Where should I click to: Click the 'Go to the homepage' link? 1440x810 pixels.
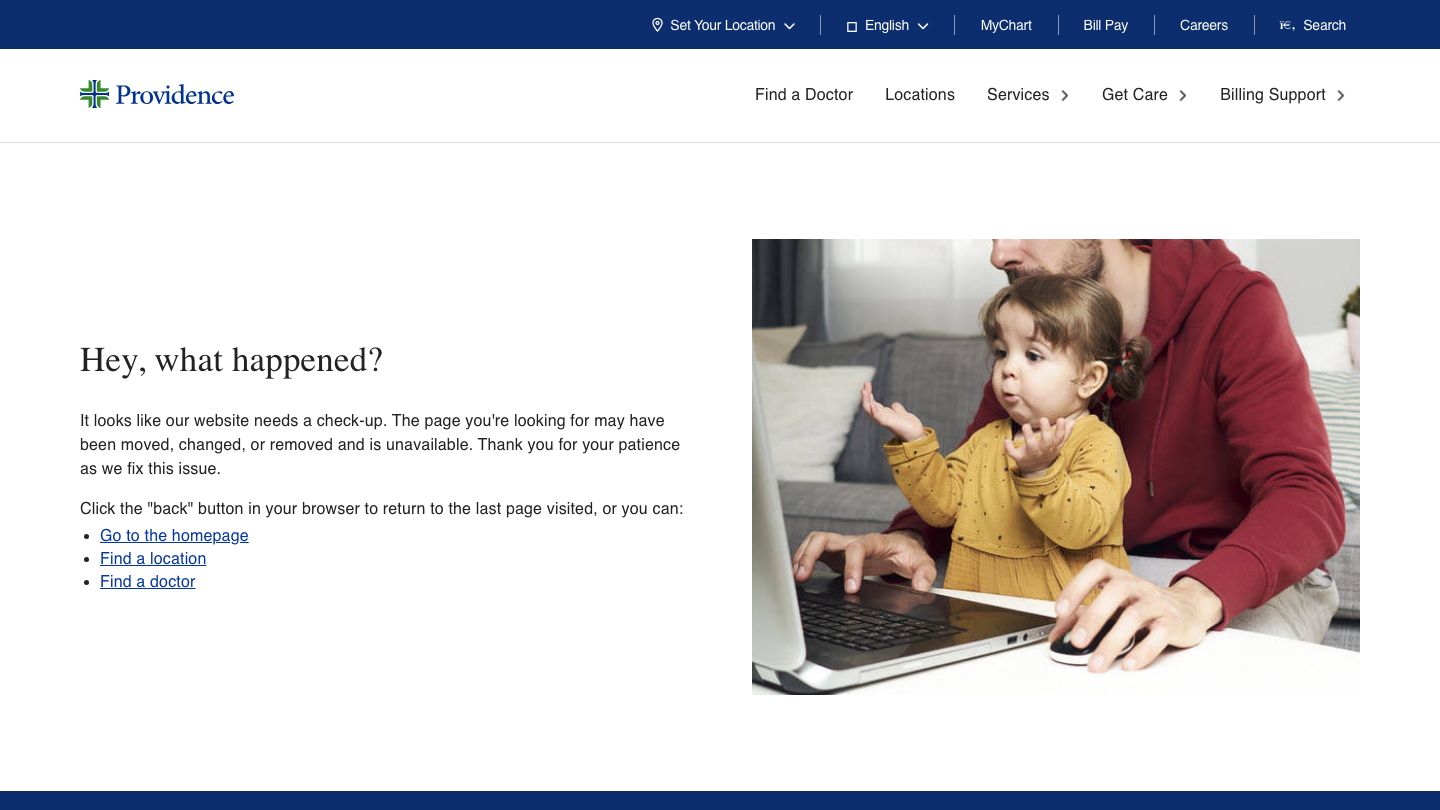(174, 535)
